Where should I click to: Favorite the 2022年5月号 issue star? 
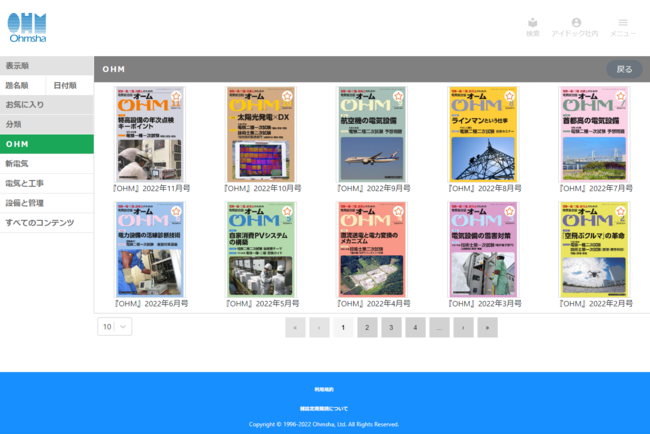pyautogui.click(x=287, y=211)
